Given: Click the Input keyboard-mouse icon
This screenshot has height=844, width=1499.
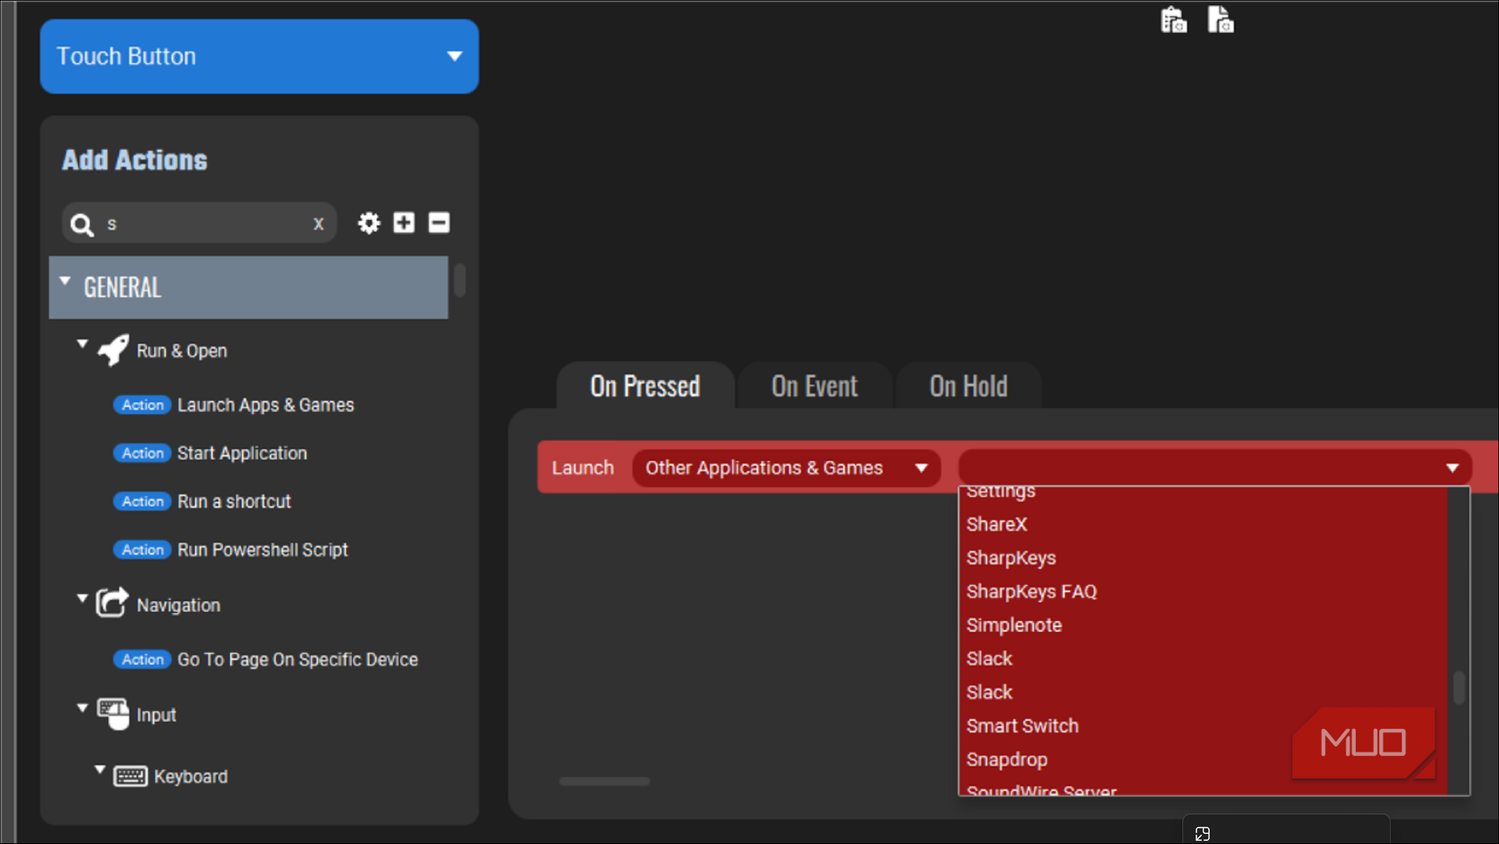Looking at the screenshot, I should (113, 714).
